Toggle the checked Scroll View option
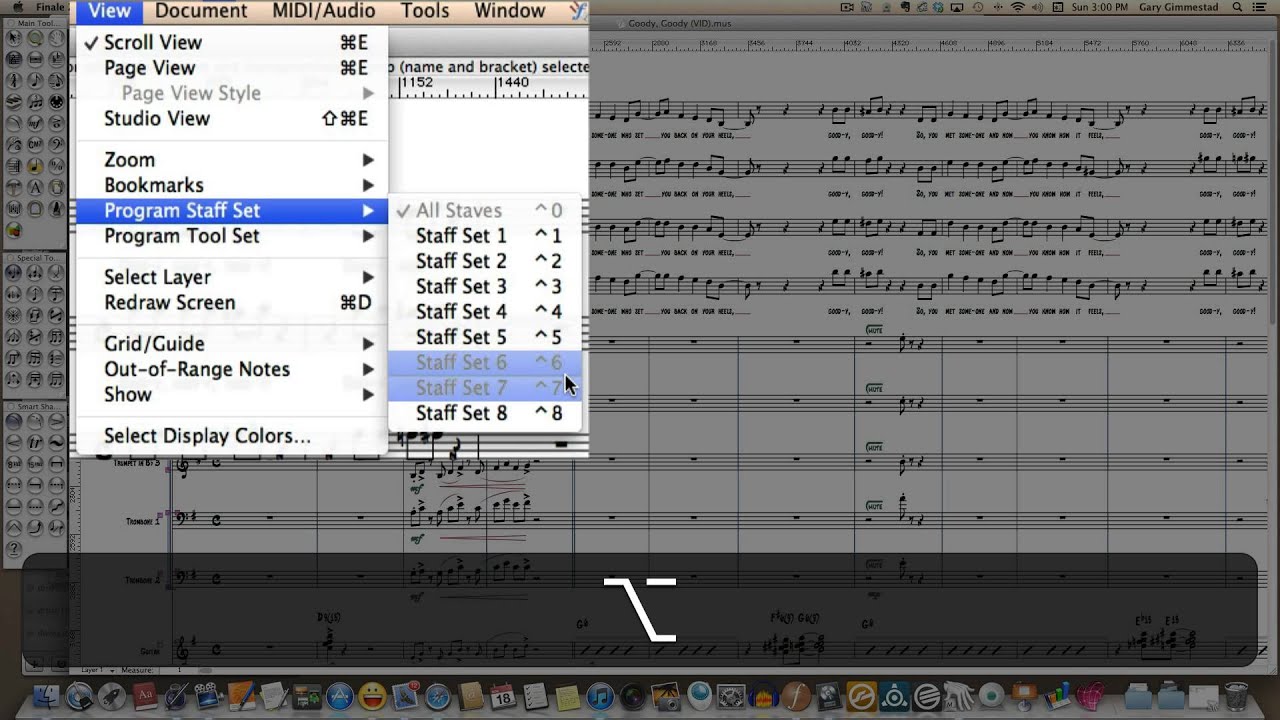1280x720 pixels. (231, 42)
